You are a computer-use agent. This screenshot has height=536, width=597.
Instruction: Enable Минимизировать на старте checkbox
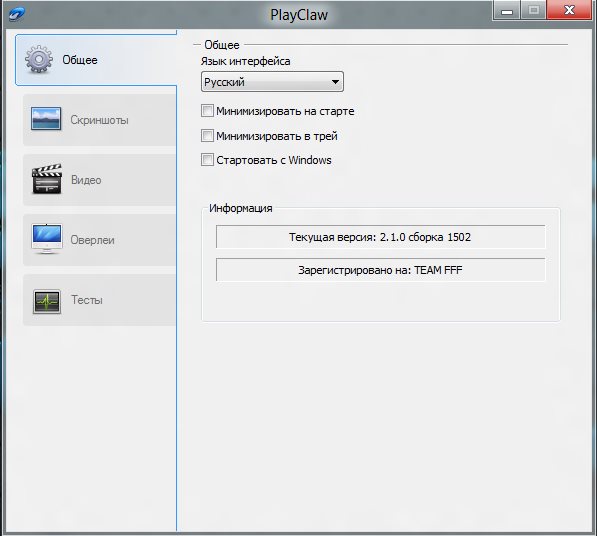click(x=207, y=111)
